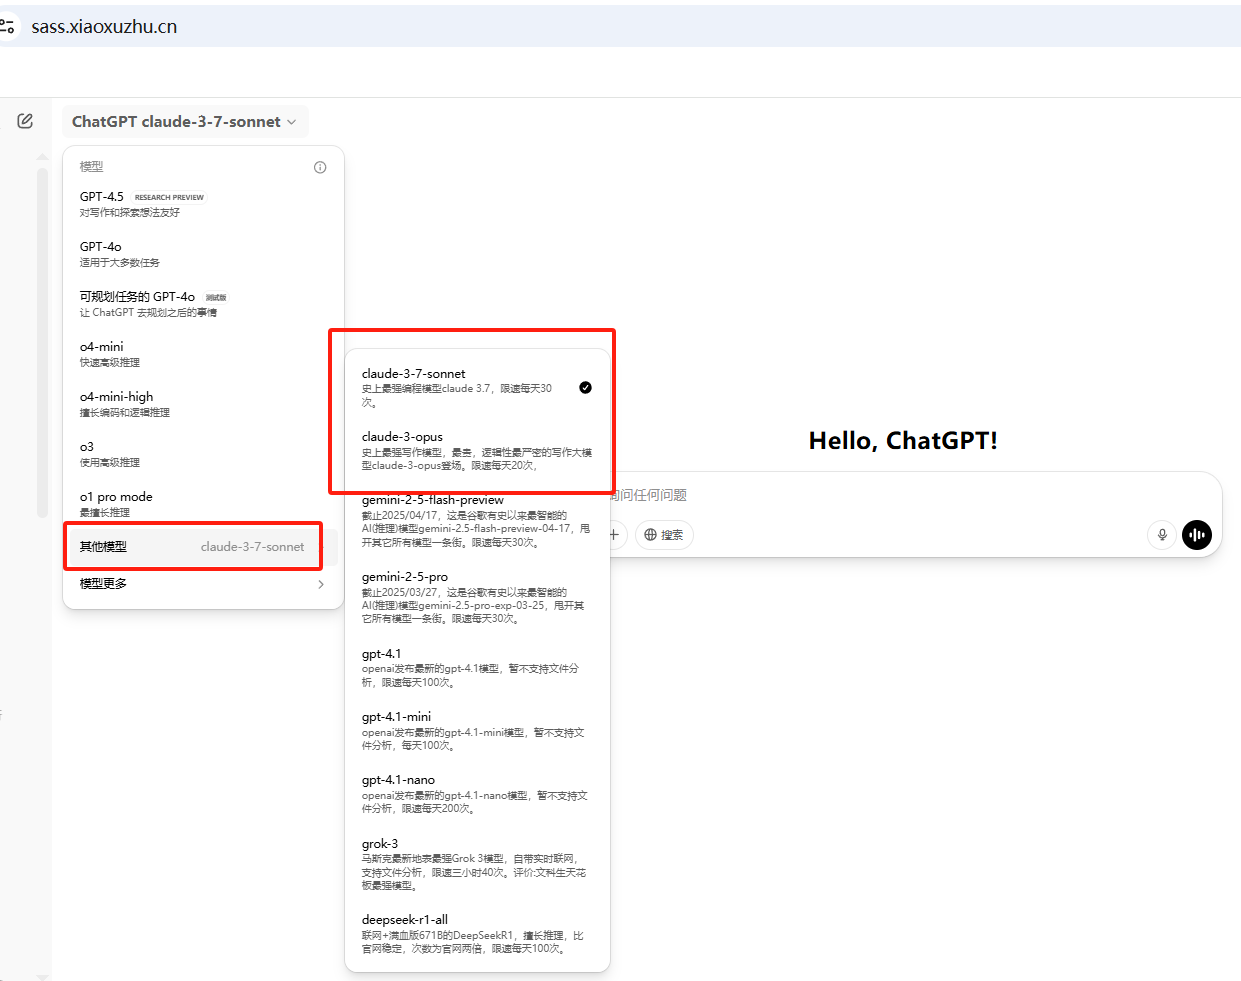This screenshot has height=981, width=1241.
Task: Click the plus icon to attach files
Action: 614,535
